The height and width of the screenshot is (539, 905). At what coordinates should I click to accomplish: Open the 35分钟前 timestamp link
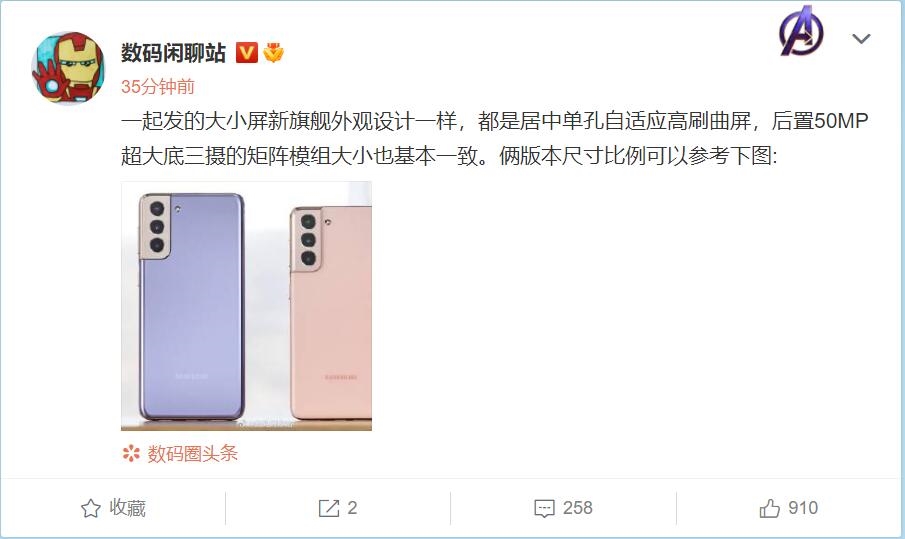[x=158, y=87]
